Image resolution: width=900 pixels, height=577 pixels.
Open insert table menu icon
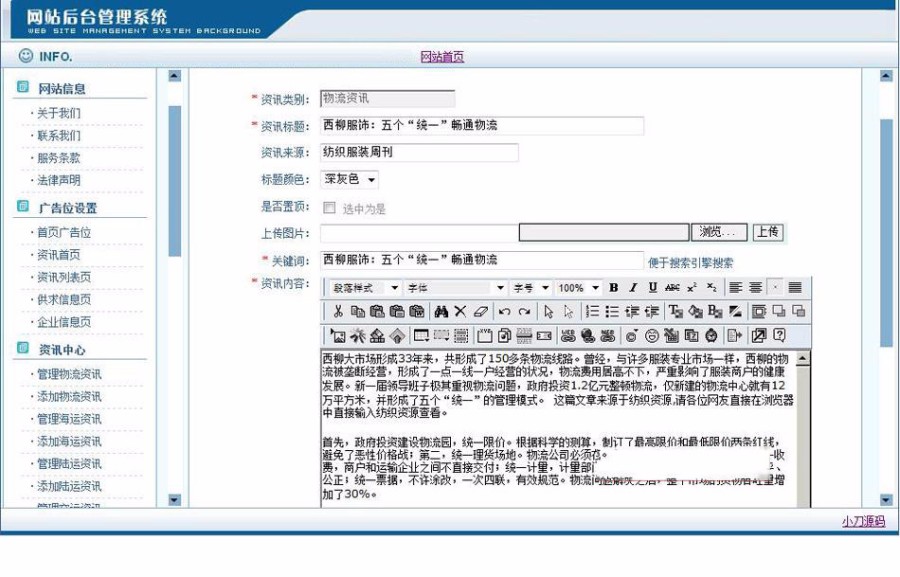point(421,336)
